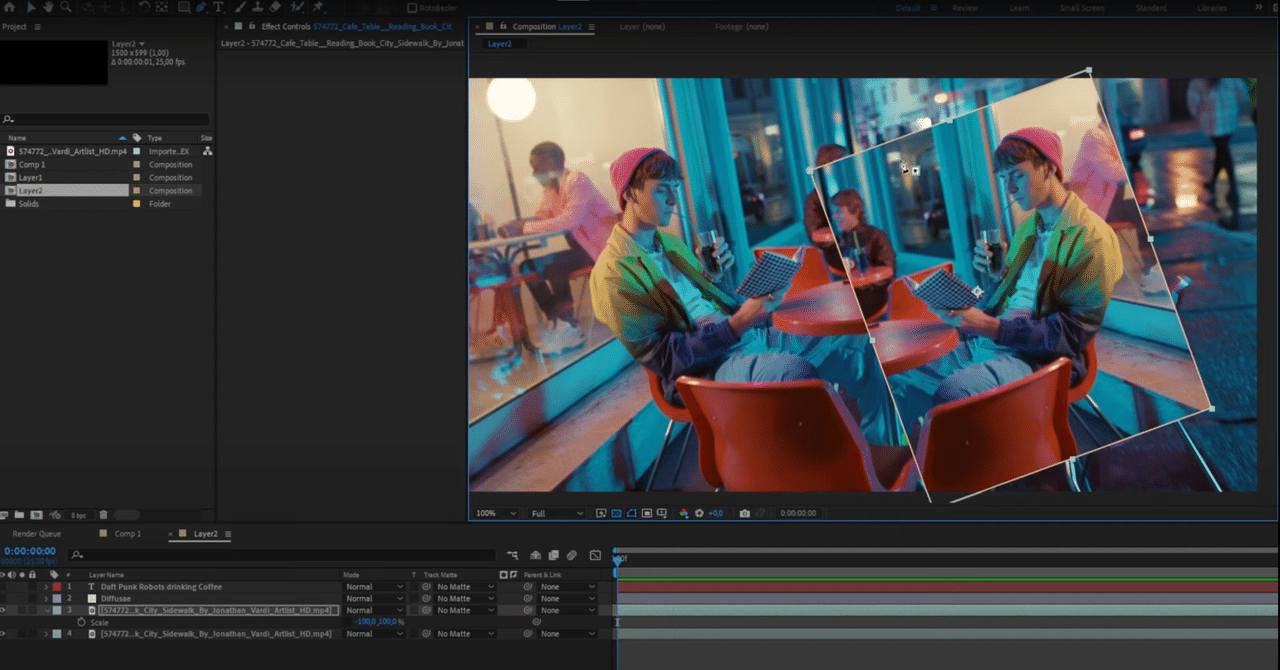Select the Roto Brush tool
The image size is (1280, 670).
tap(298, 8)
